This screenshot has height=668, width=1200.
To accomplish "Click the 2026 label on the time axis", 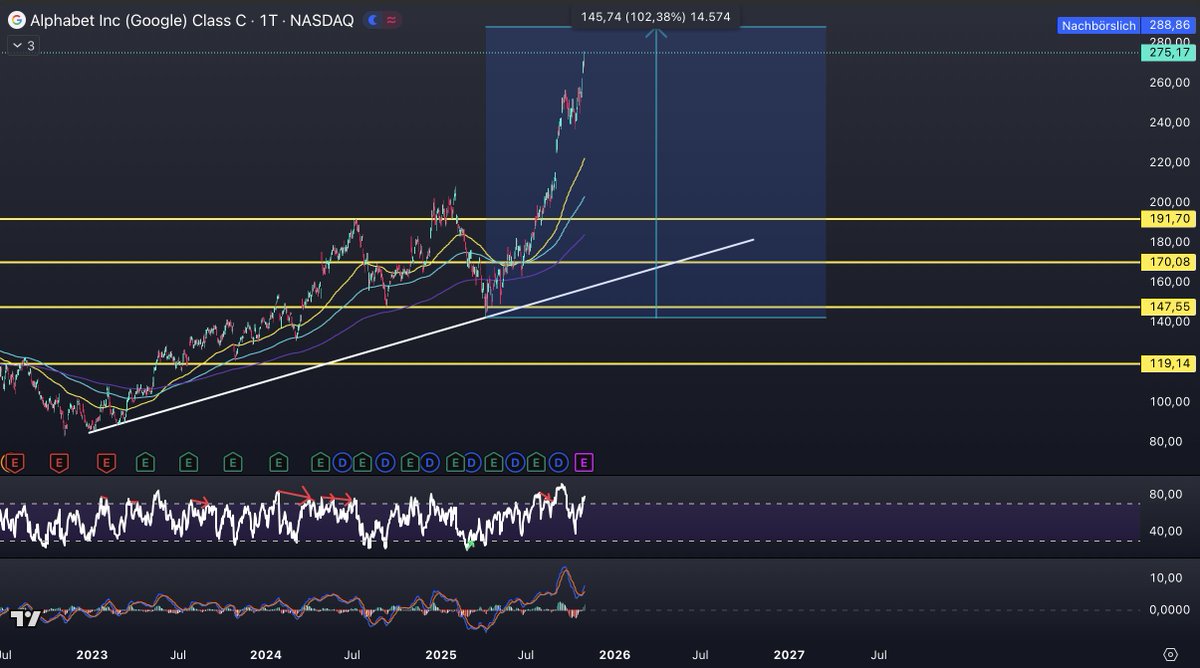I will point(614,654).
